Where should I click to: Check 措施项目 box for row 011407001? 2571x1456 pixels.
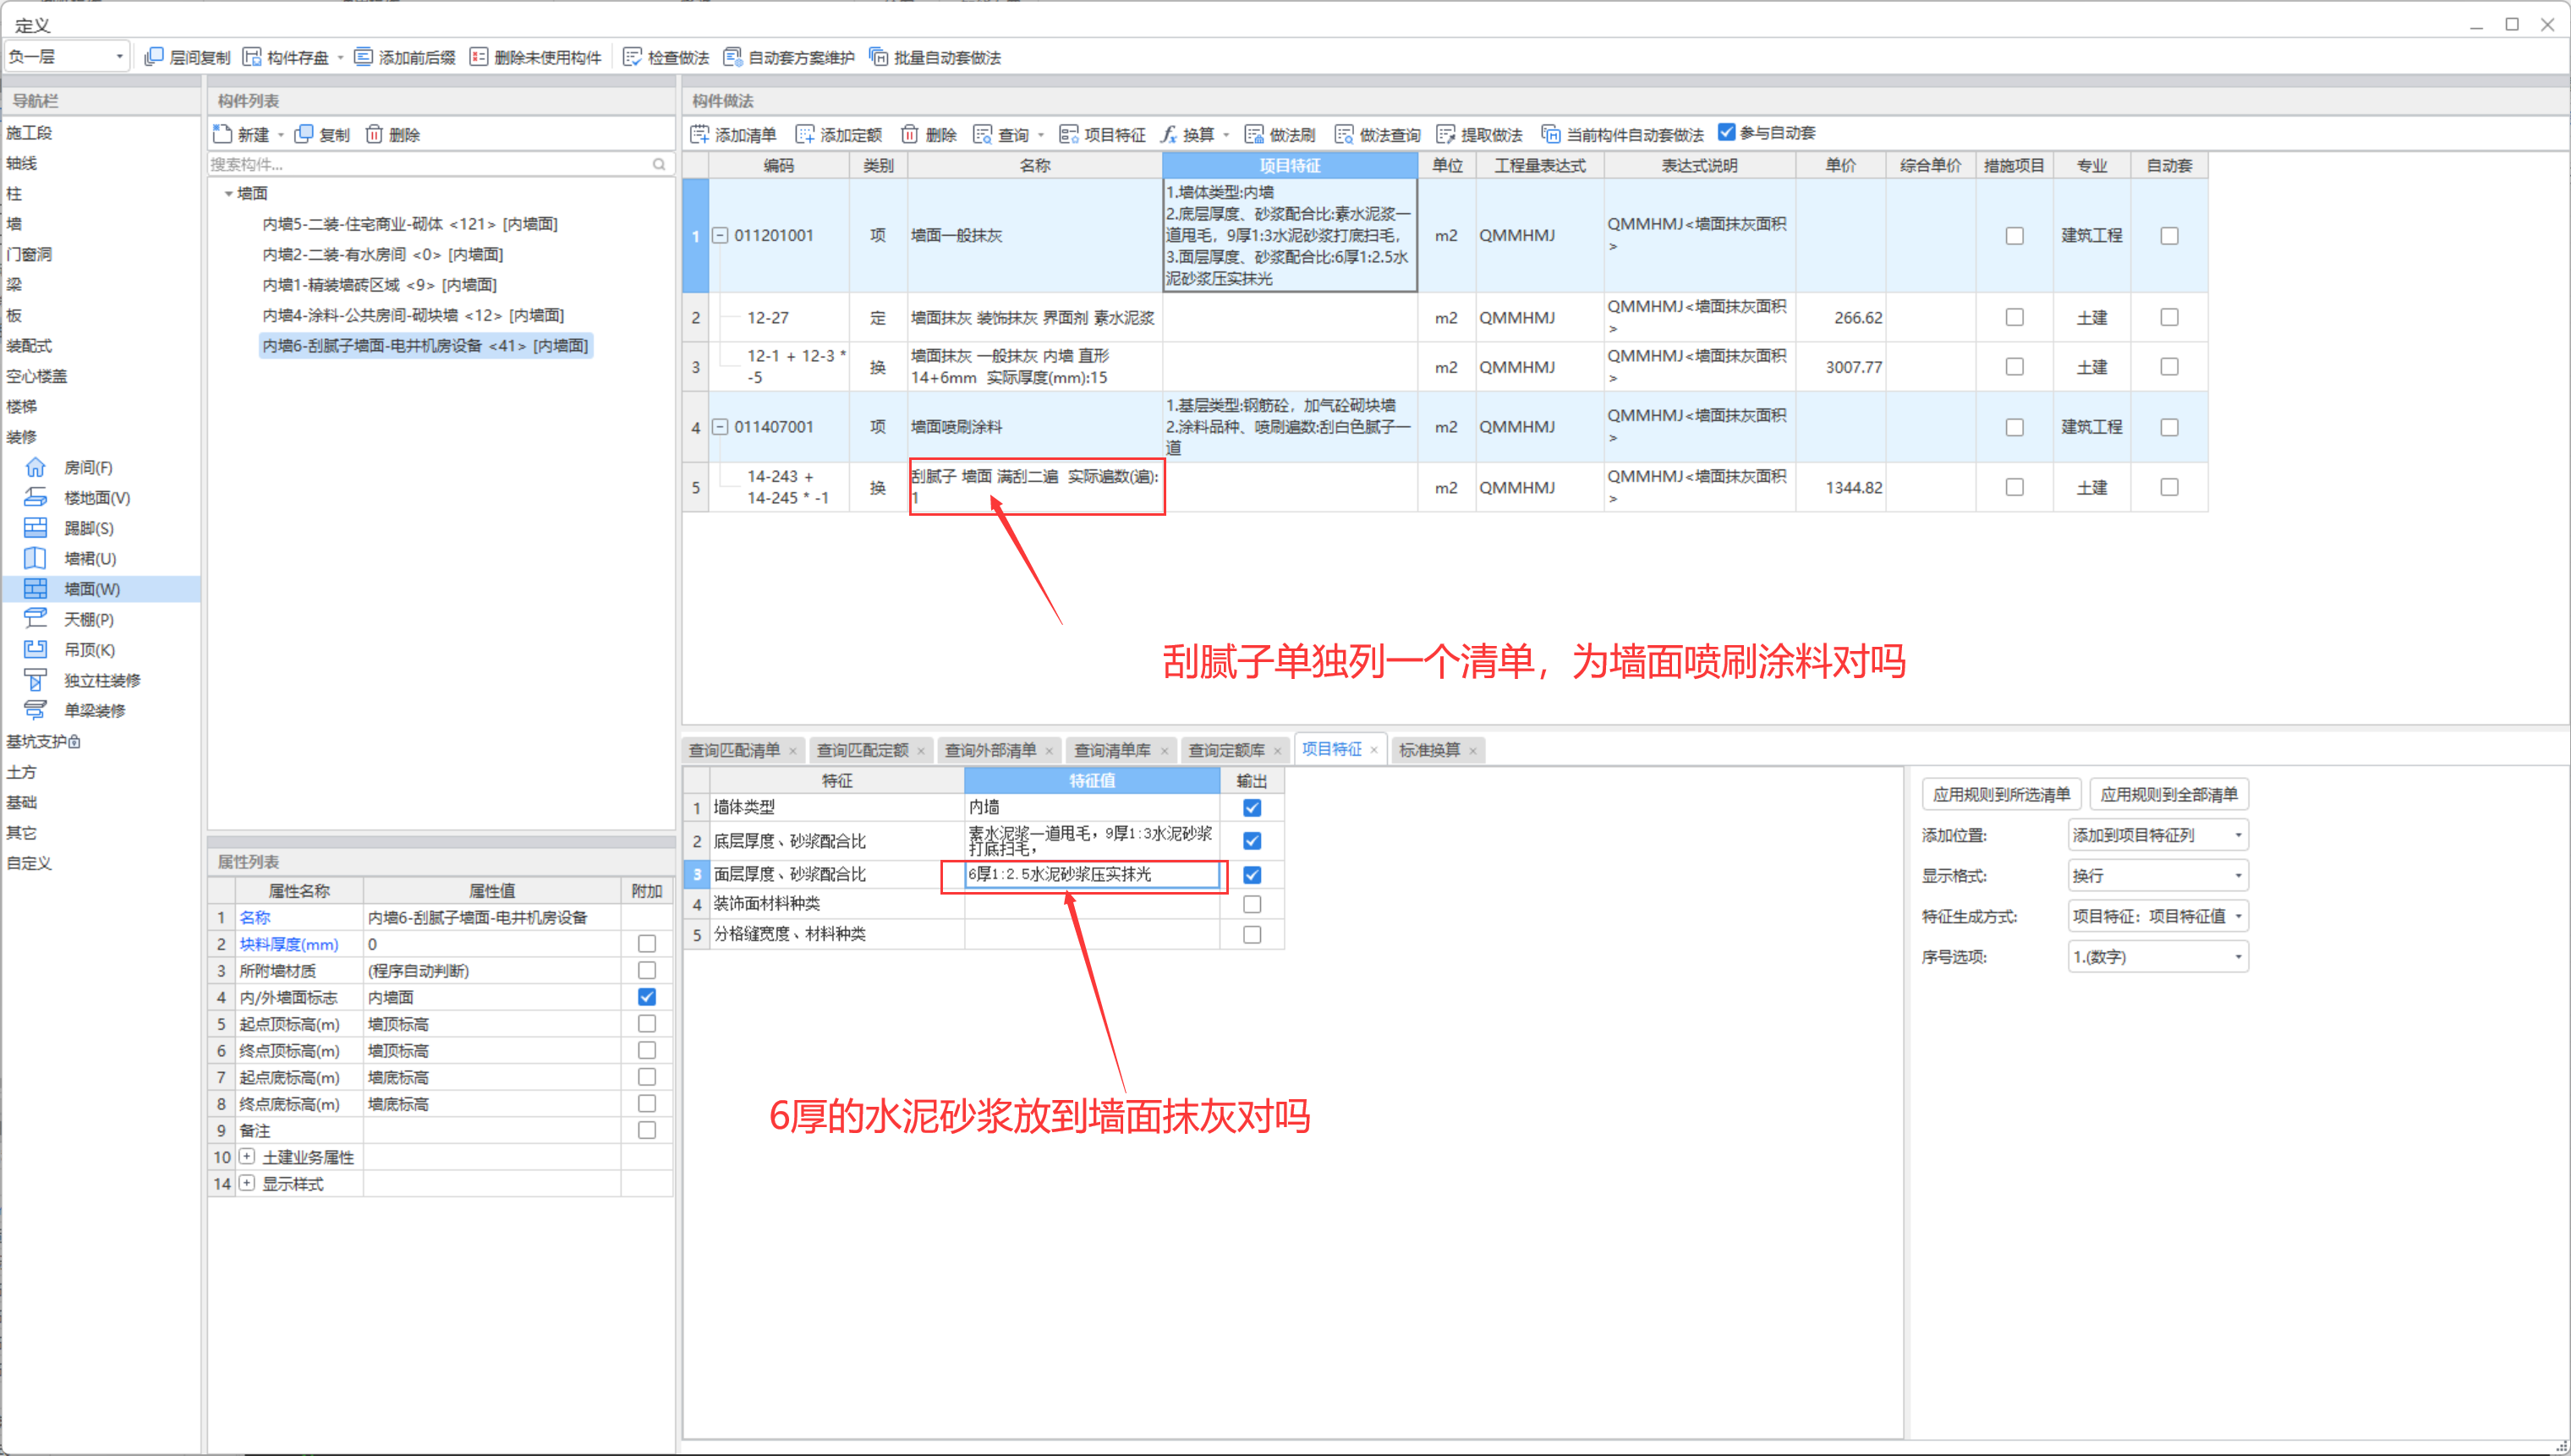tap(2014, 427)
